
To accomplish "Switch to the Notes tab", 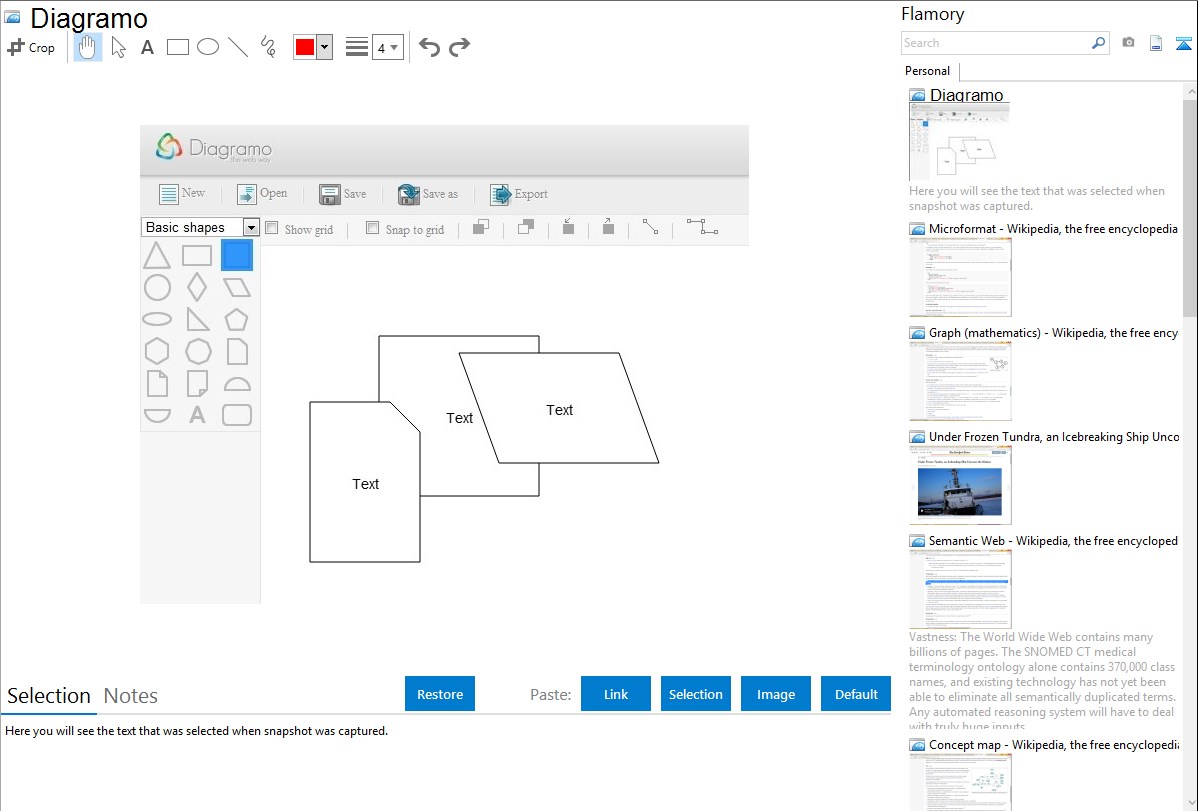I will tap(131, 696).
